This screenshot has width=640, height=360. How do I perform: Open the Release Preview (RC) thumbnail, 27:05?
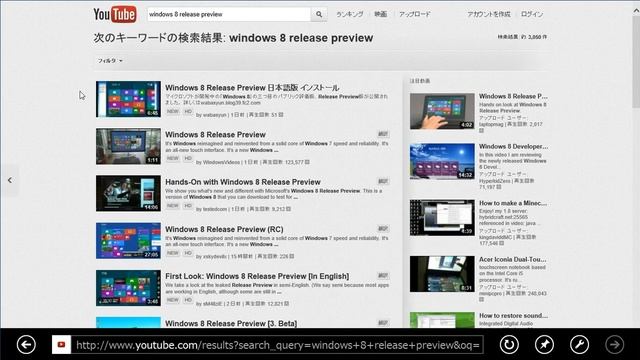(129, 241)
